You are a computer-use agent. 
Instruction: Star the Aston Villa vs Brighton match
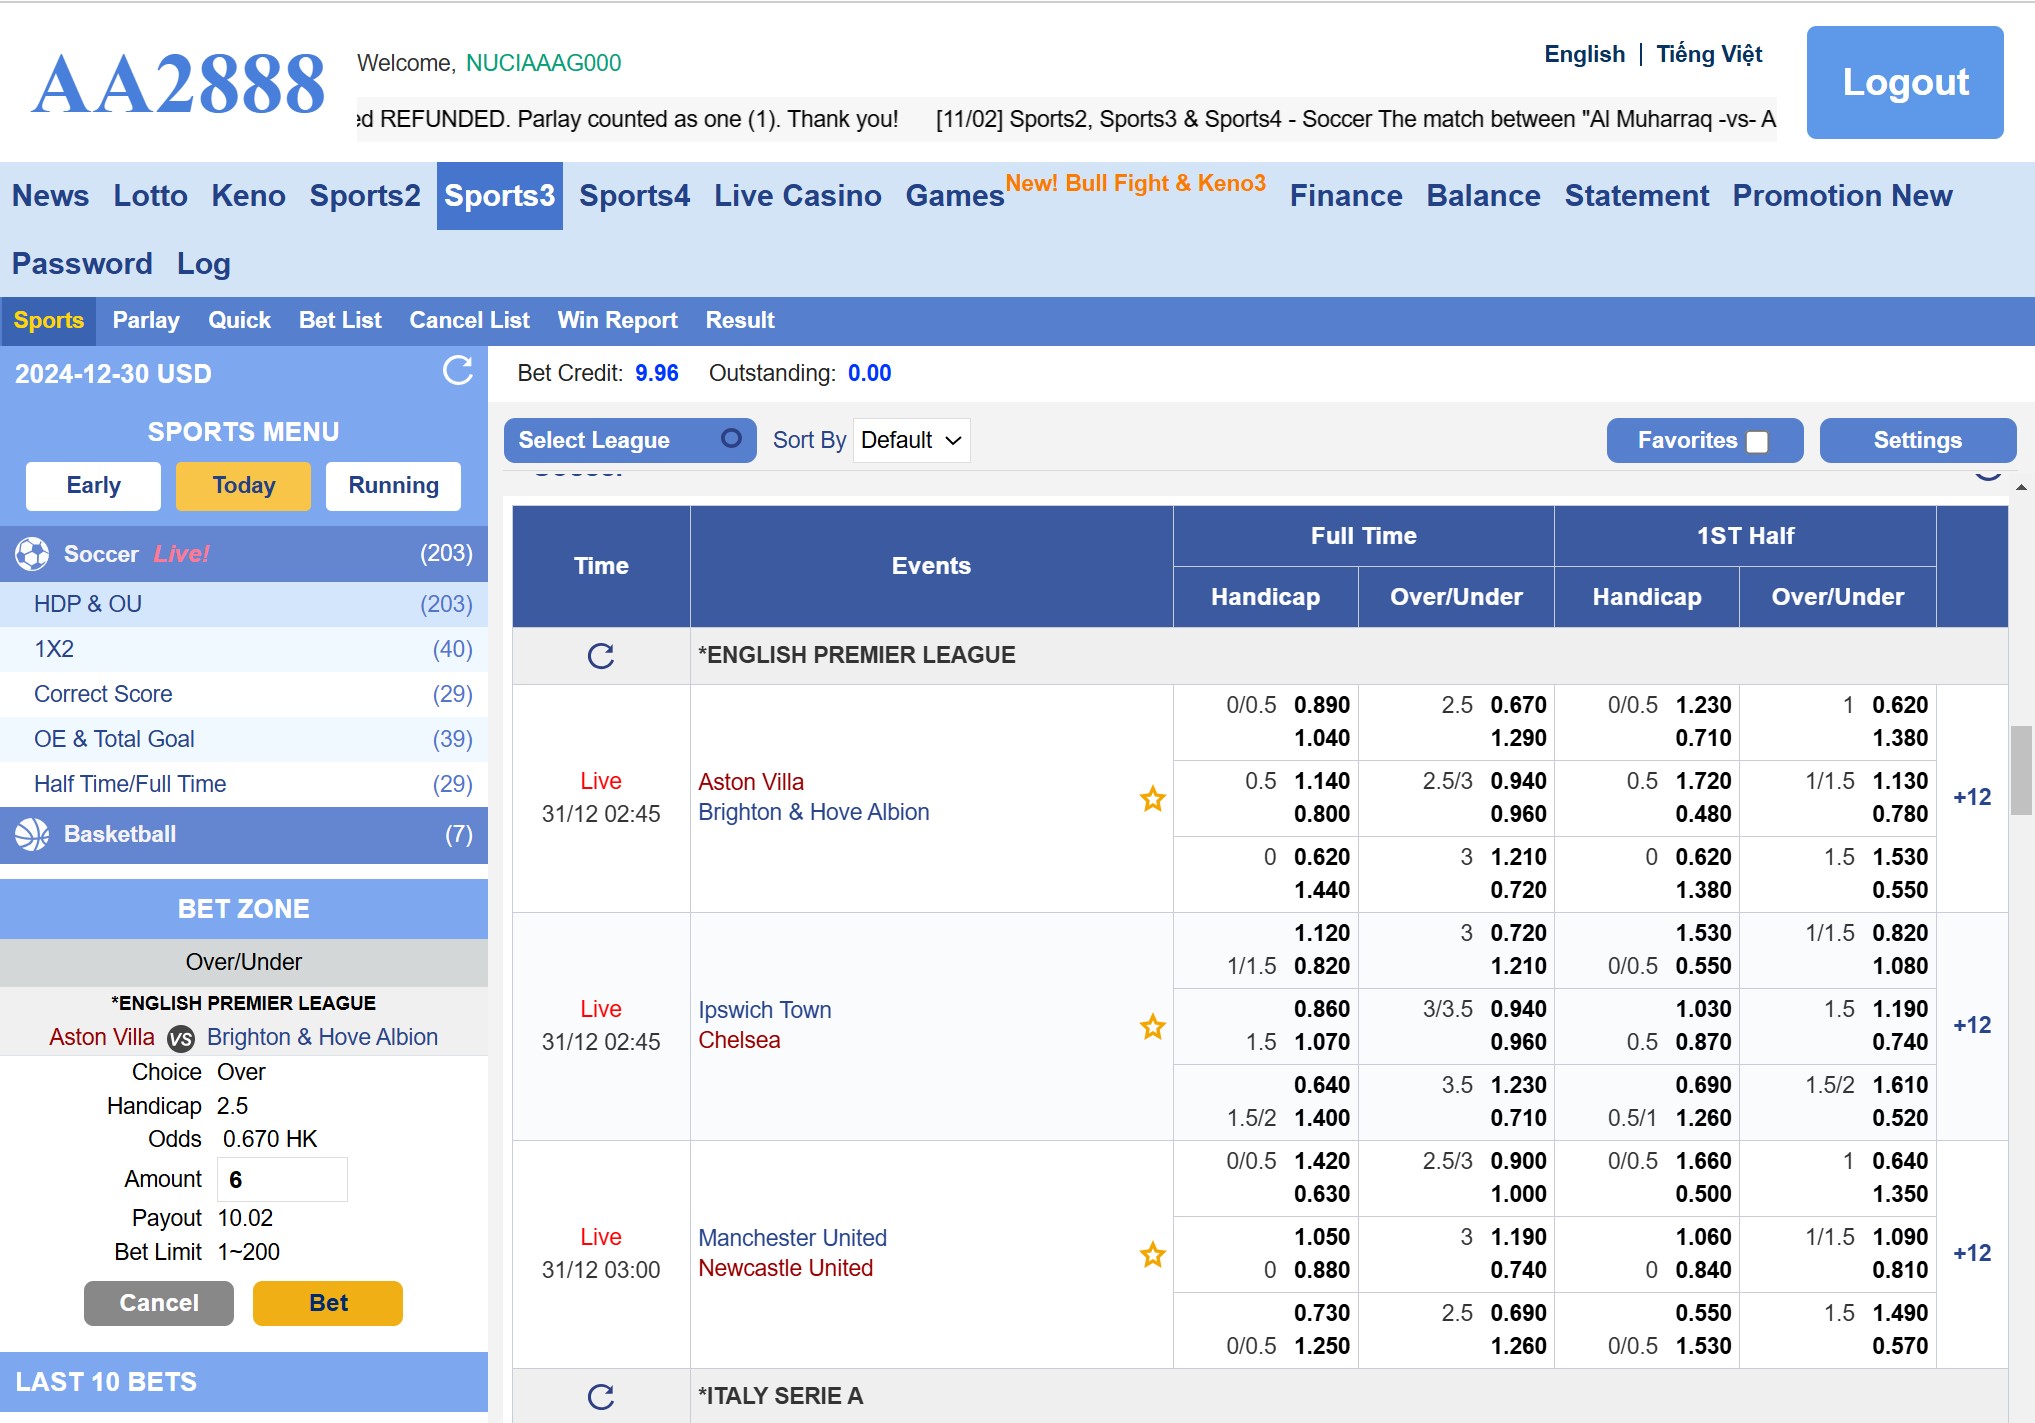[1152, 798]
